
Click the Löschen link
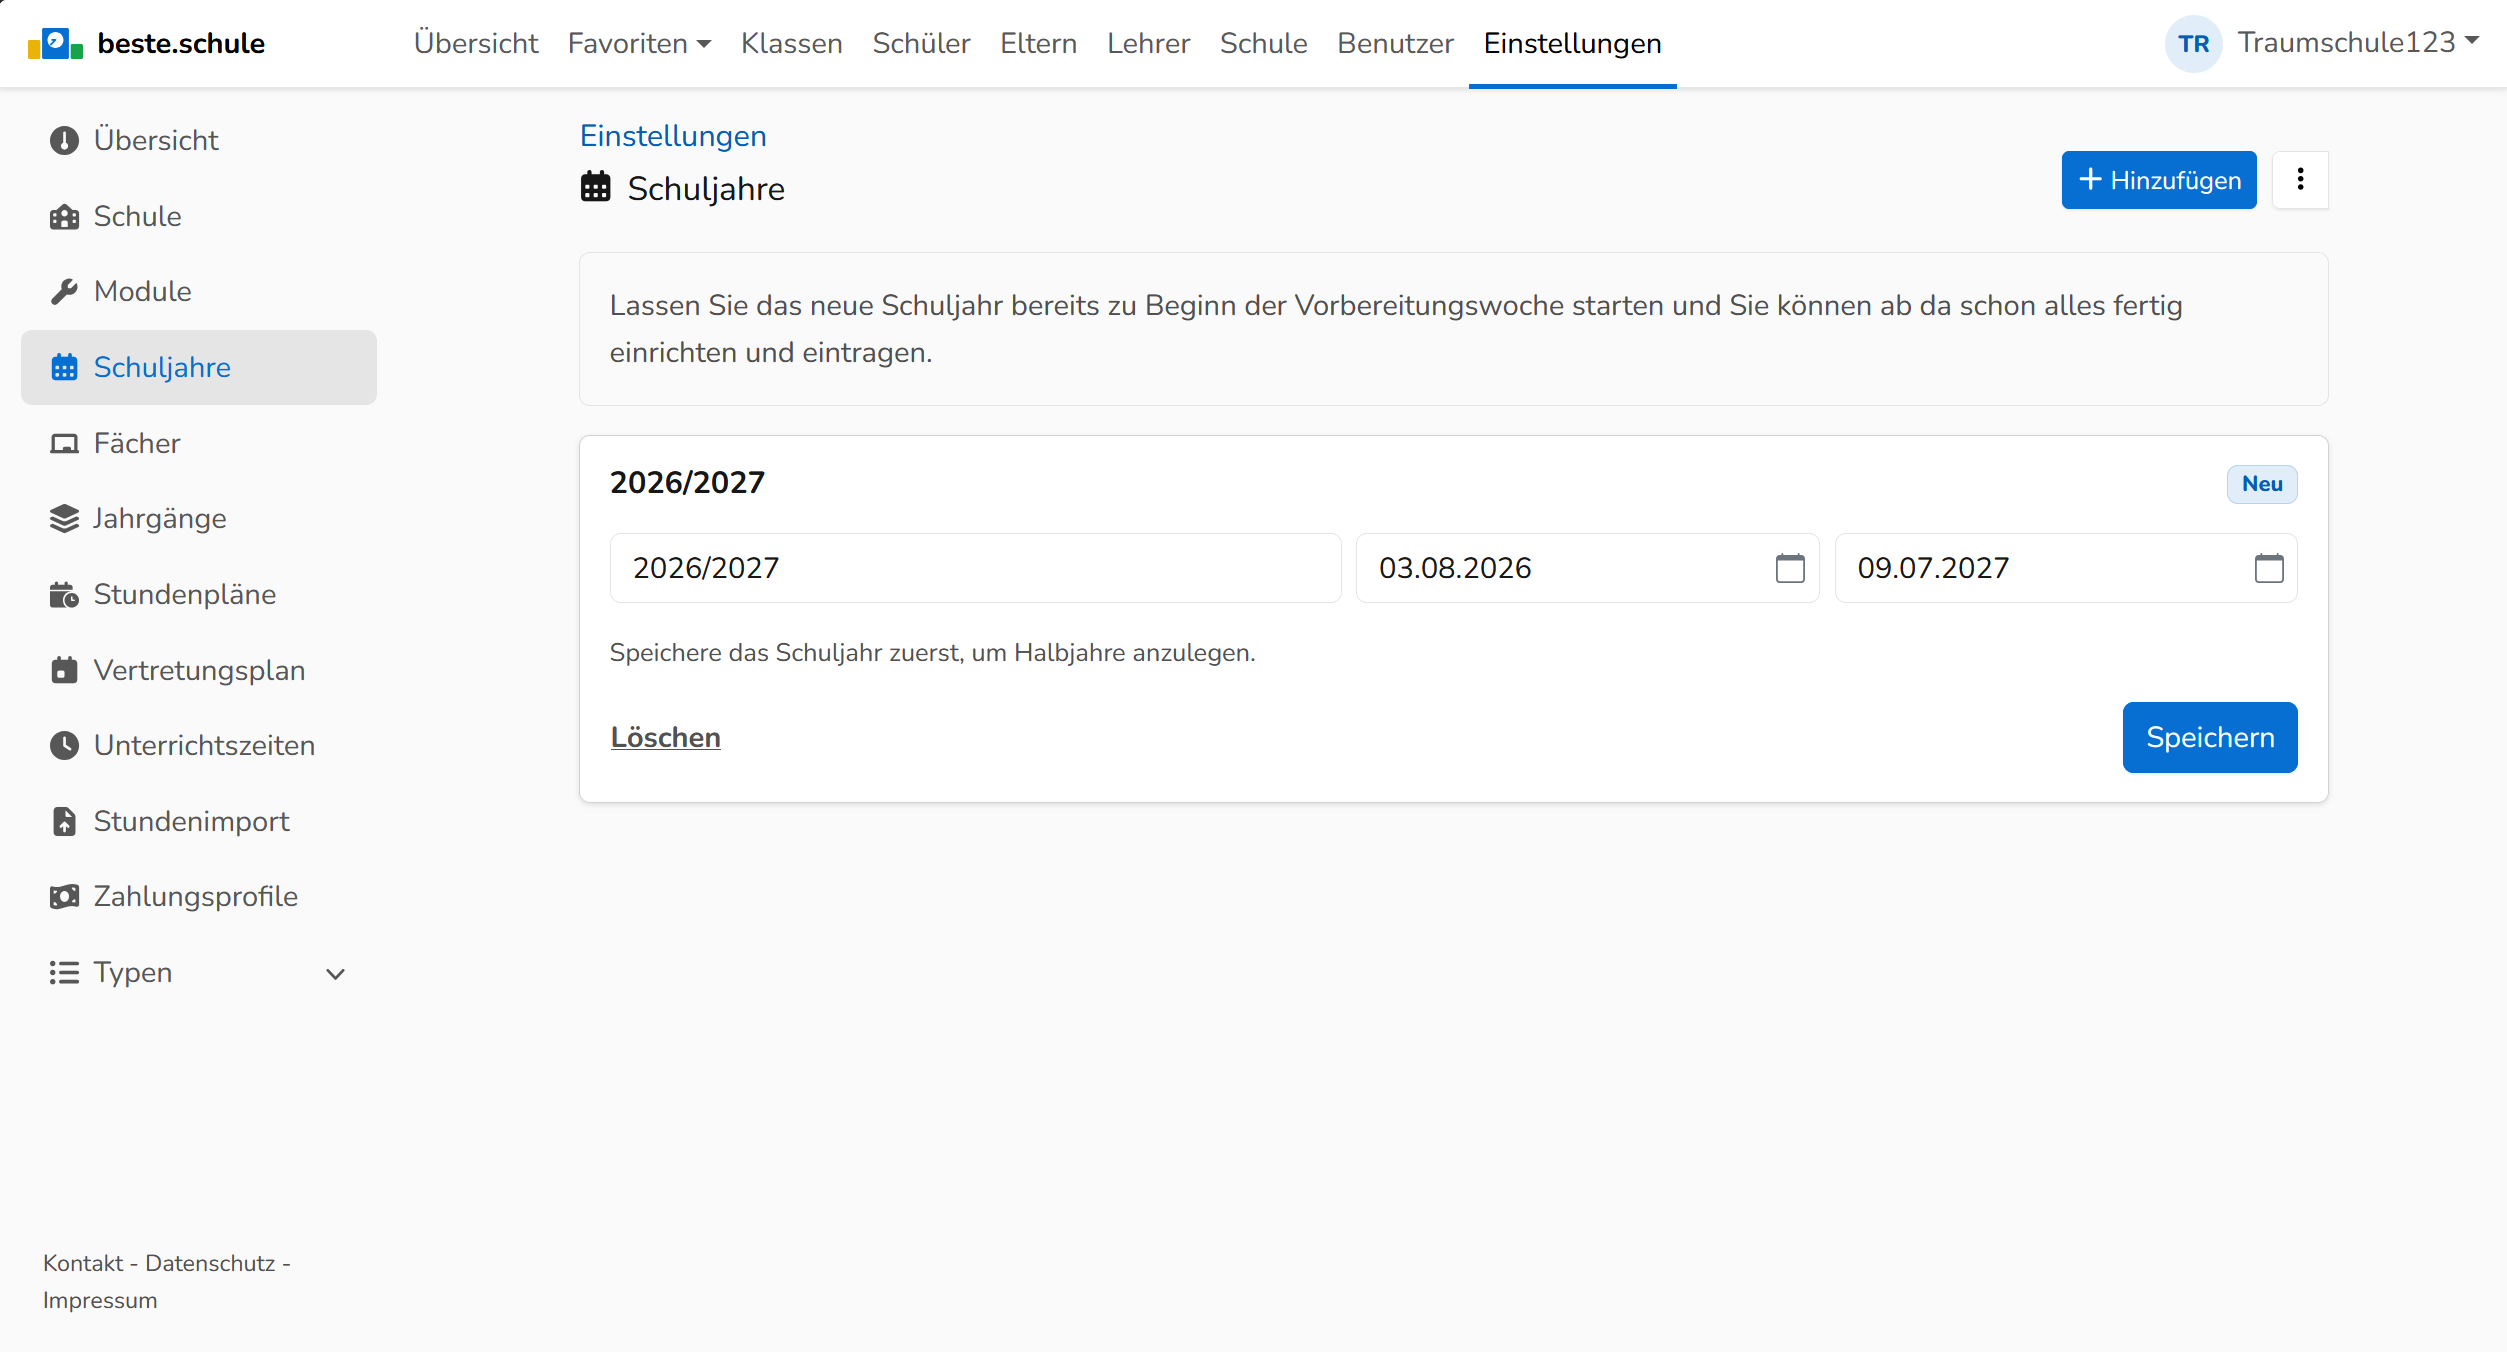(666, 738)
